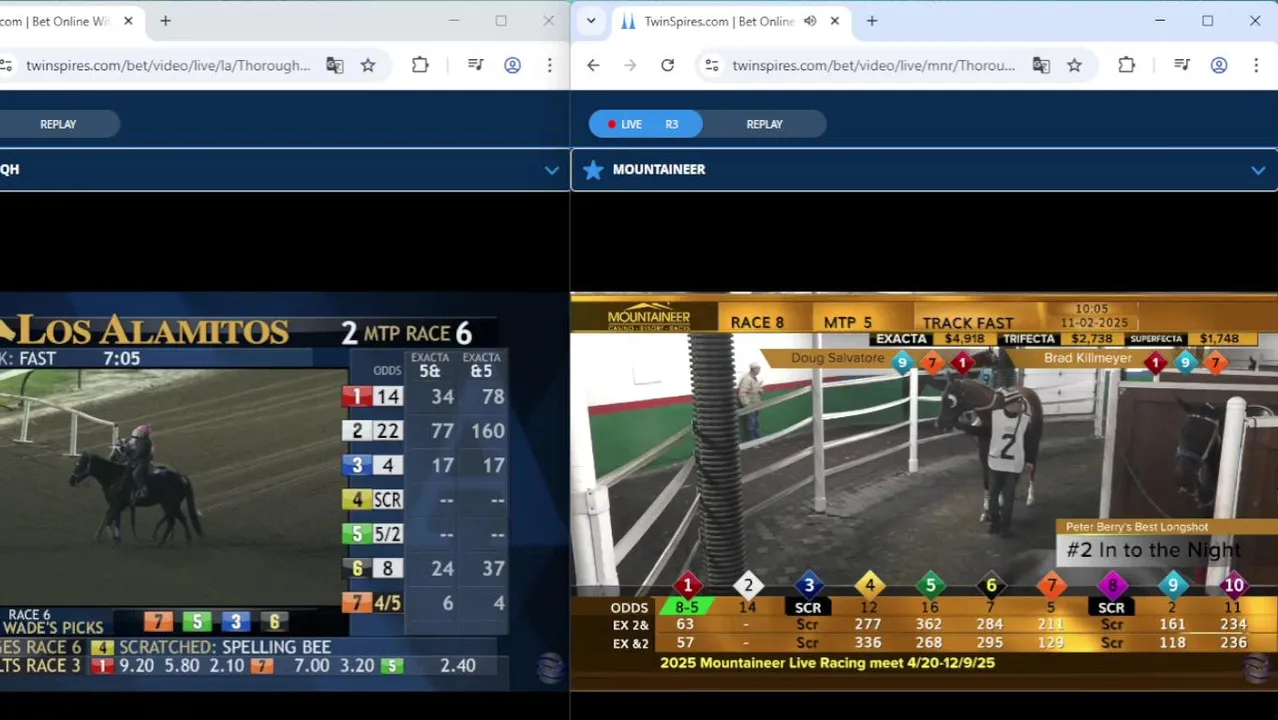Click the Los Alamitos live video feed
The width and height of the screenshot is (1278, 720).
point(285,491)
